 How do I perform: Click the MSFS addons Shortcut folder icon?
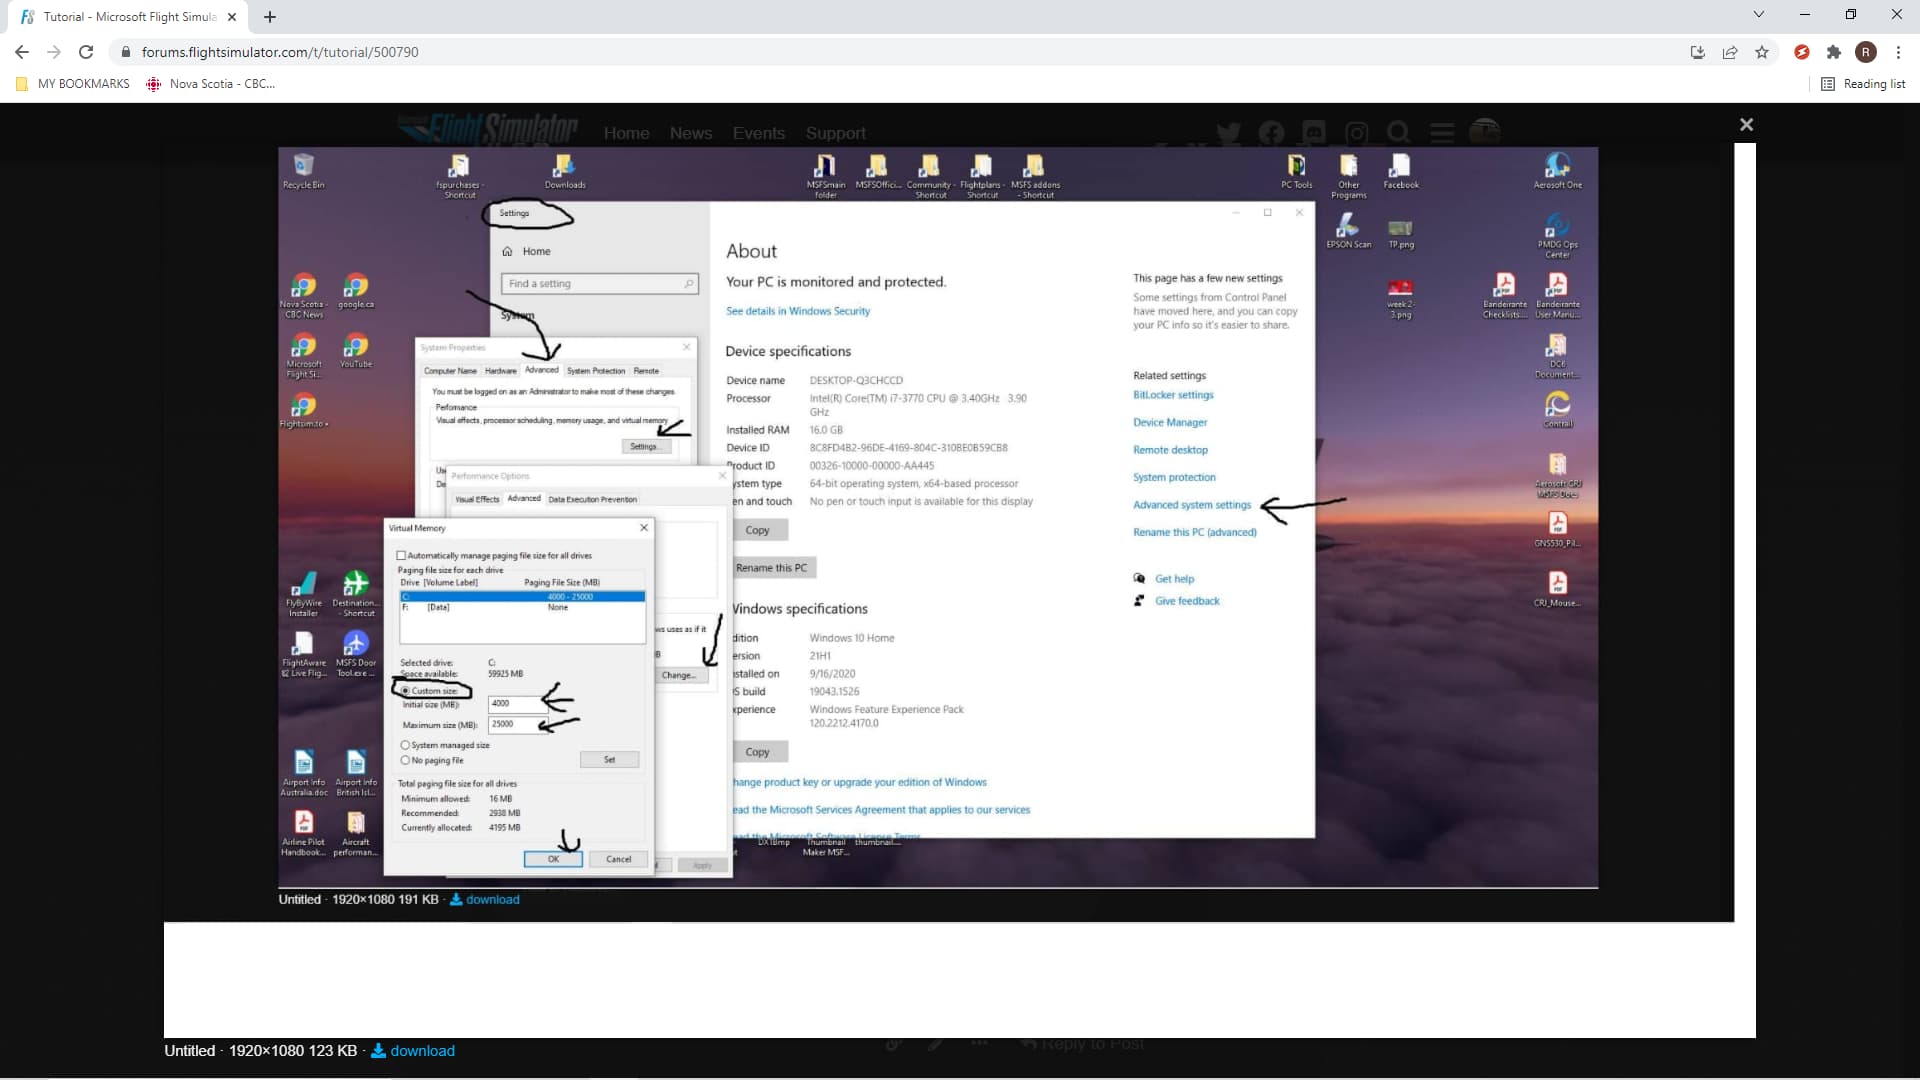click(1035, 176)
